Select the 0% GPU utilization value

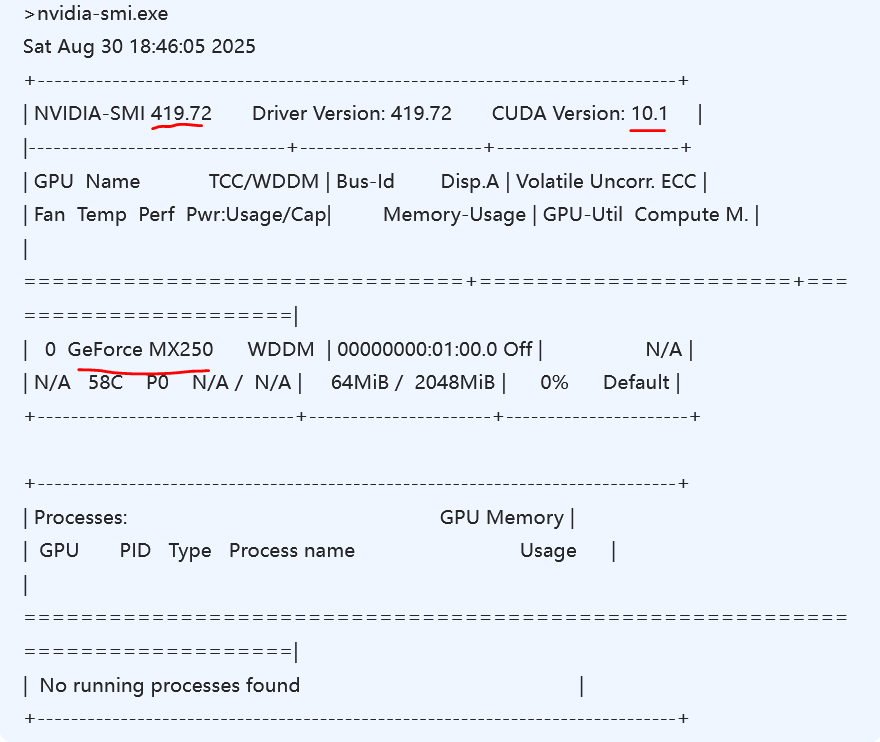click(554, 382)
